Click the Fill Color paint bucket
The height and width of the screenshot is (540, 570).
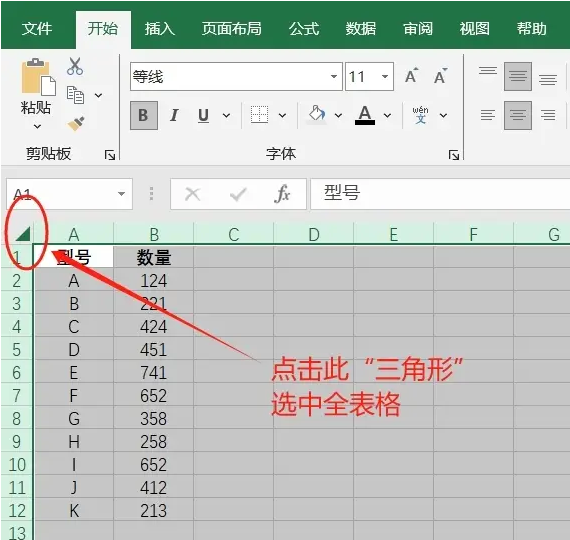click(x=317, y=114)
